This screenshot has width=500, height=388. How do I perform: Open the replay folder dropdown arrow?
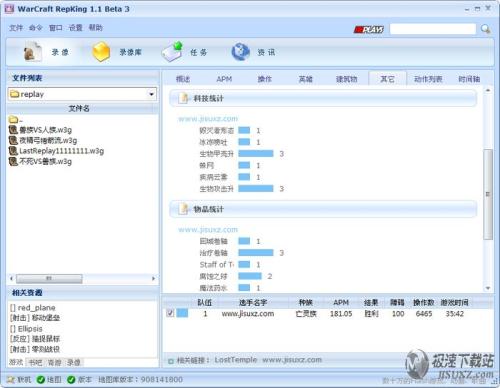pos(152,94)
